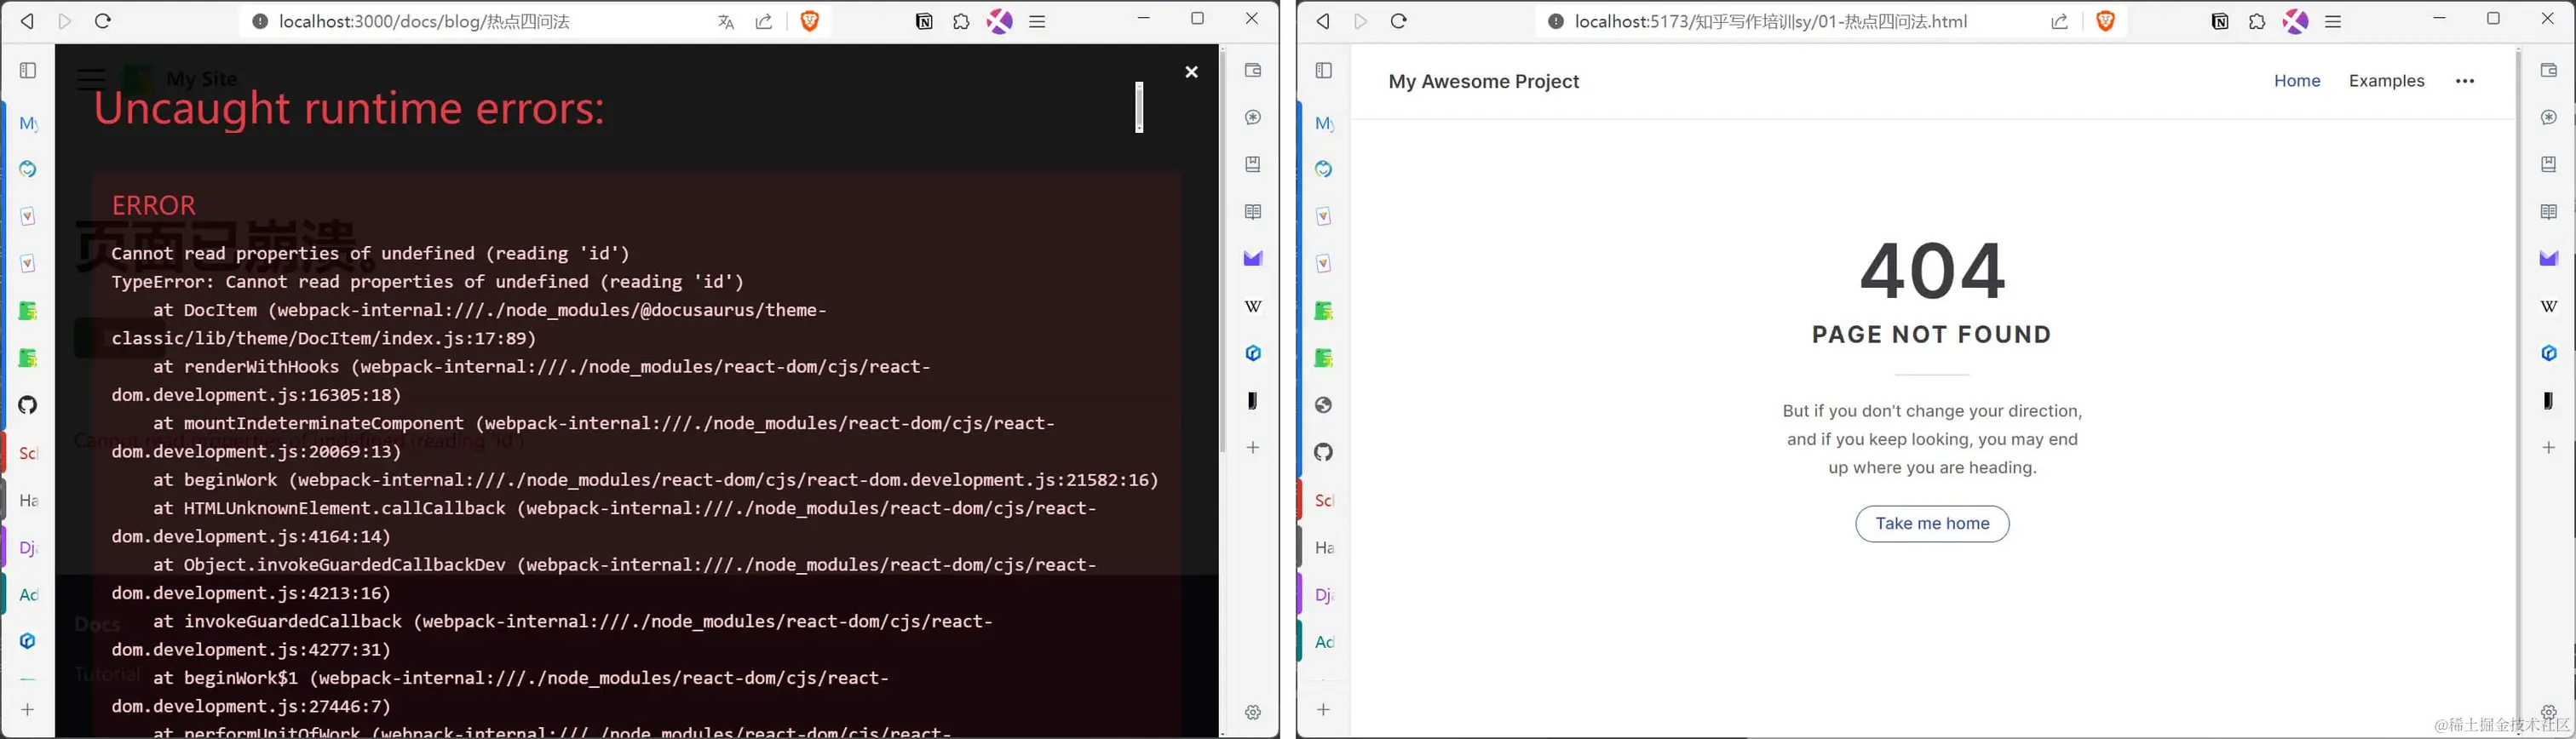Go back in the left browser window
Viewport: 2576px width, 739px height.
coord(27,21)
